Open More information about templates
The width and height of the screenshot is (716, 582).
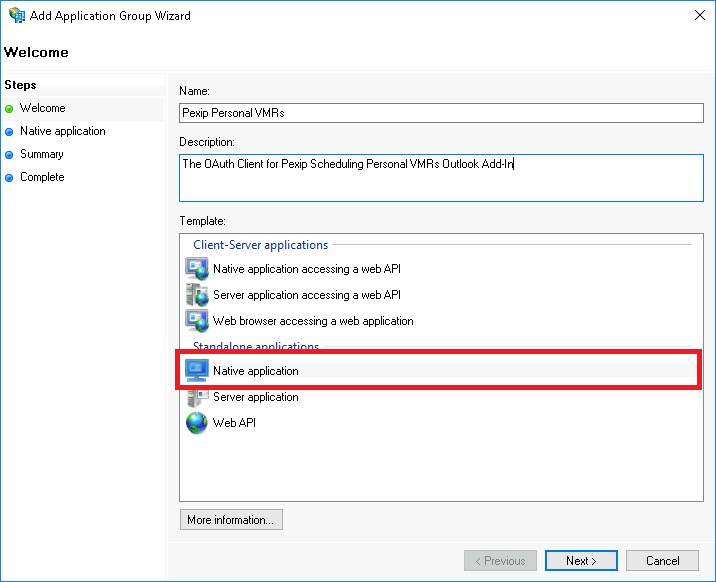click(231, 520)
